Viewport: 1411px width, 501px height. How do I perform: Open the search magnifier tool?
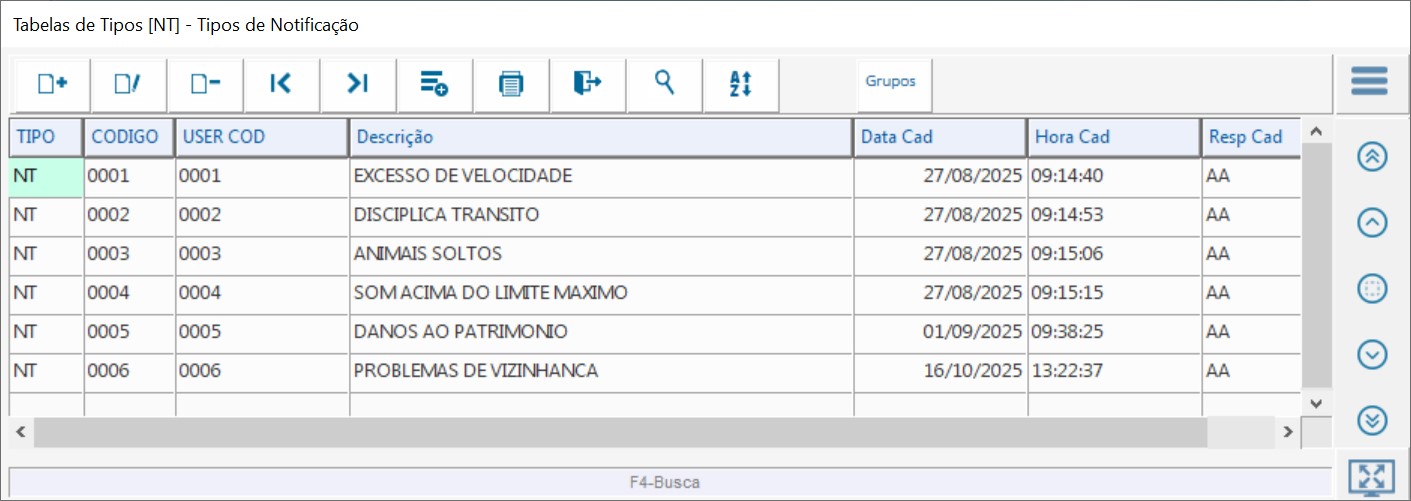664,84
